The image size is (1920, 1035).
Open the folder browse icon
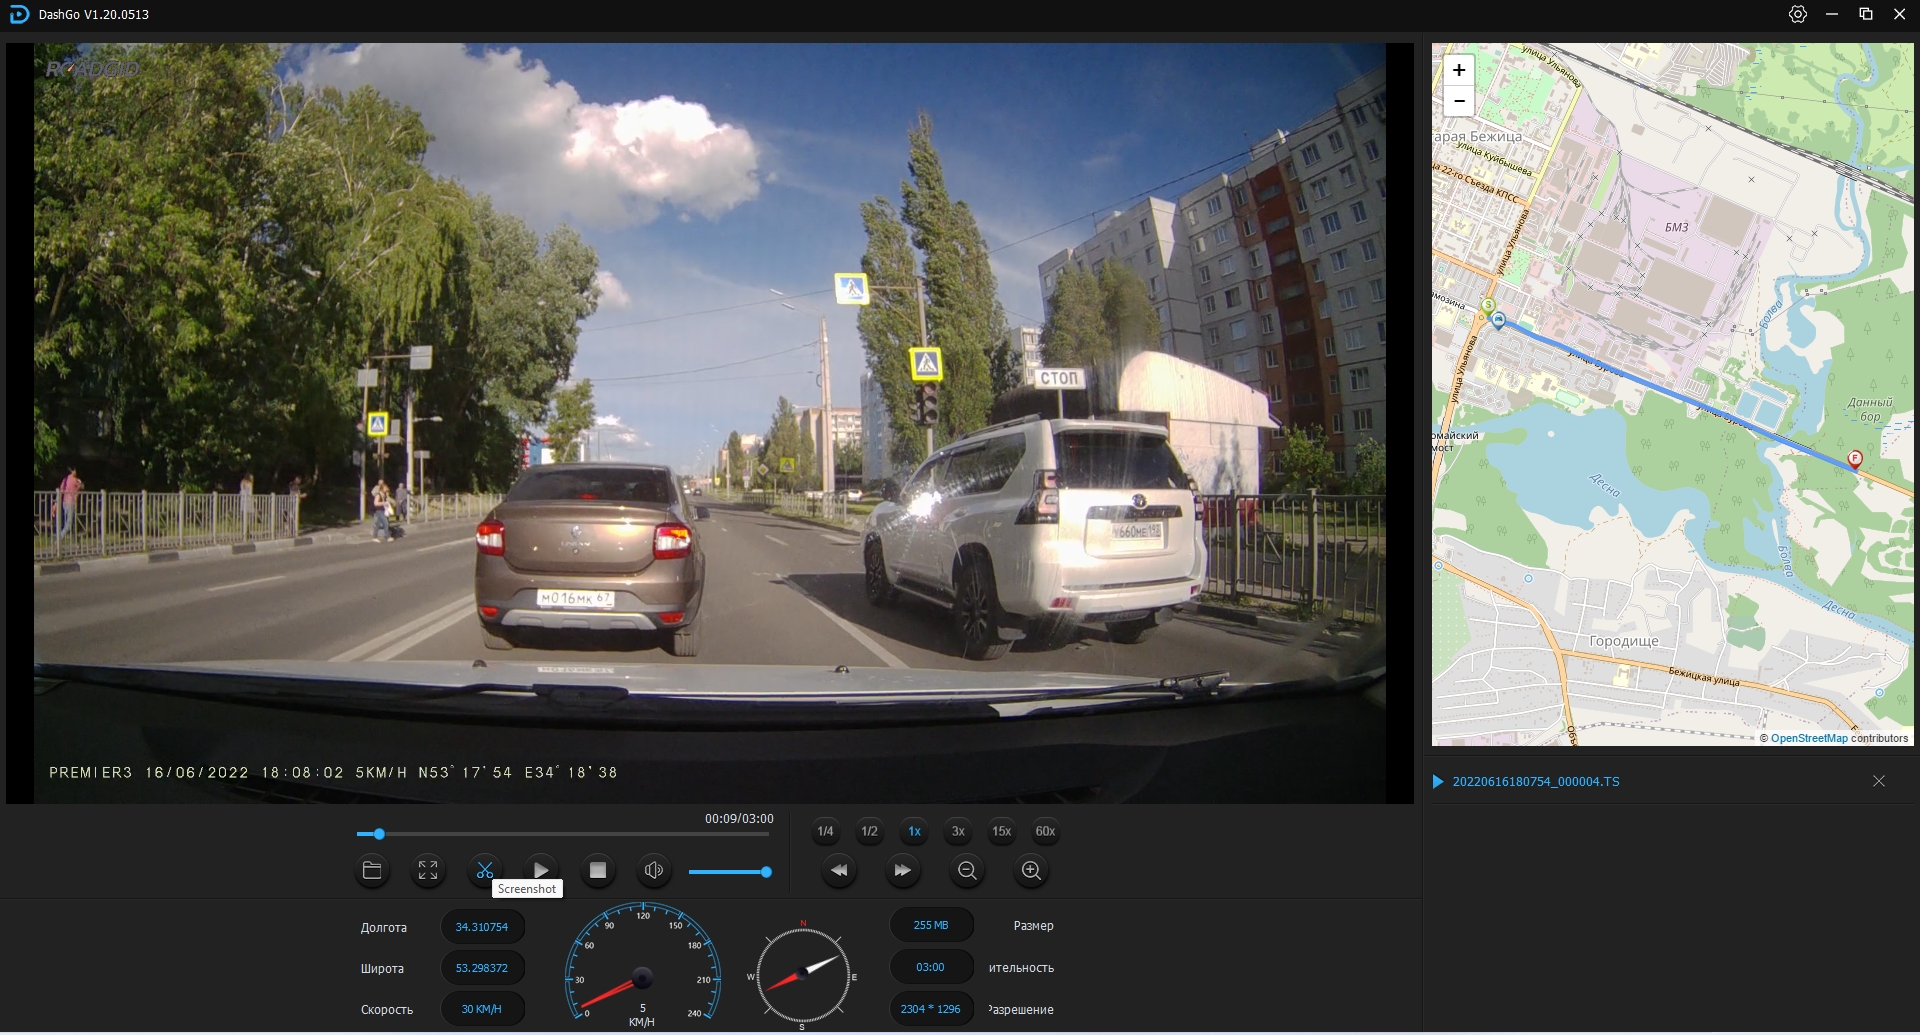(372, 870)
